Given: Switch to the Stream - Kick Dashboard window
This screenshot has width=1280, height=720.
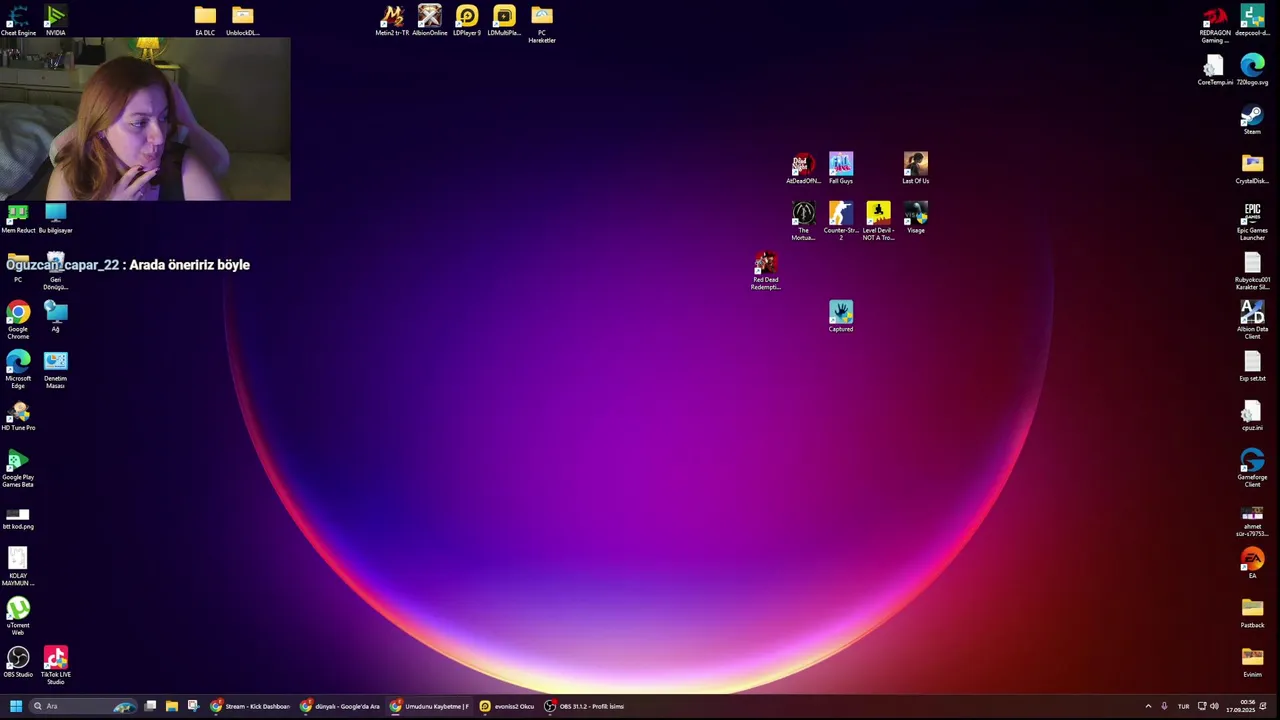Looking at the screenshot, I should coord(250,706).
